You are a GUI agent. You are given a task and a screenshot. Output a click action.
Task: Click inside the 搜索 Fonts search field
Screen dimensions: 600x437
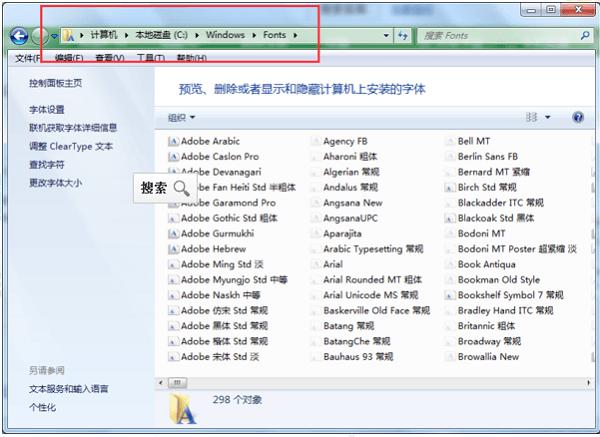point(499,36)
